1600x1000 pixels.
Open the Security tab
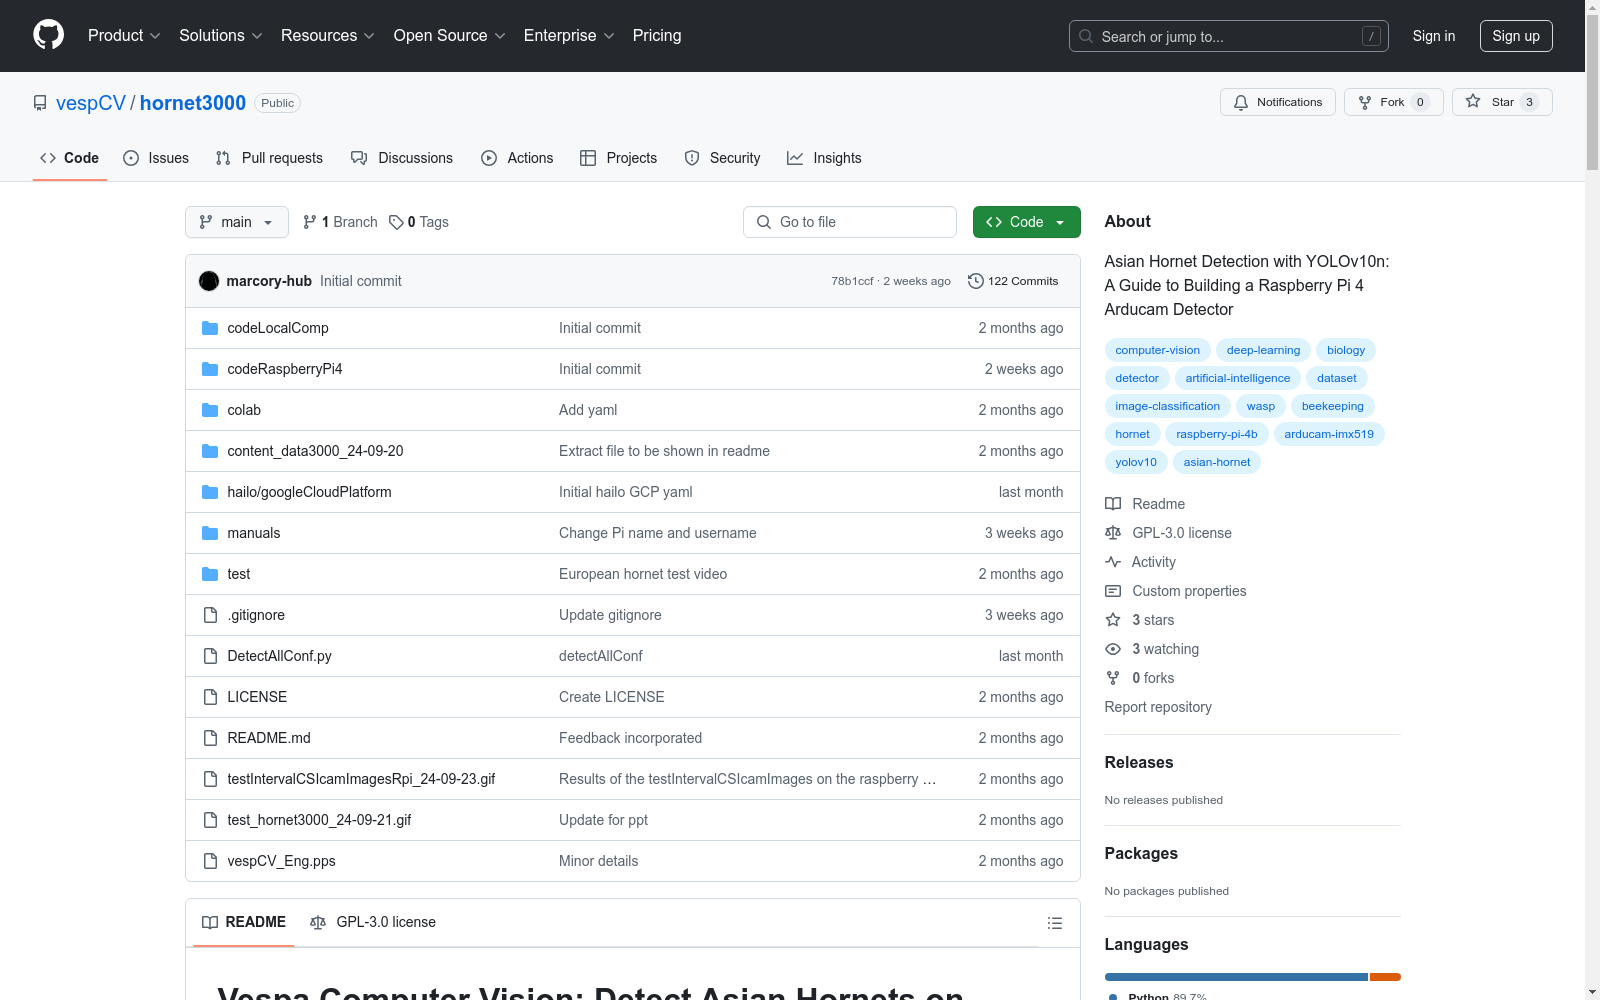(x=723, y=158)
